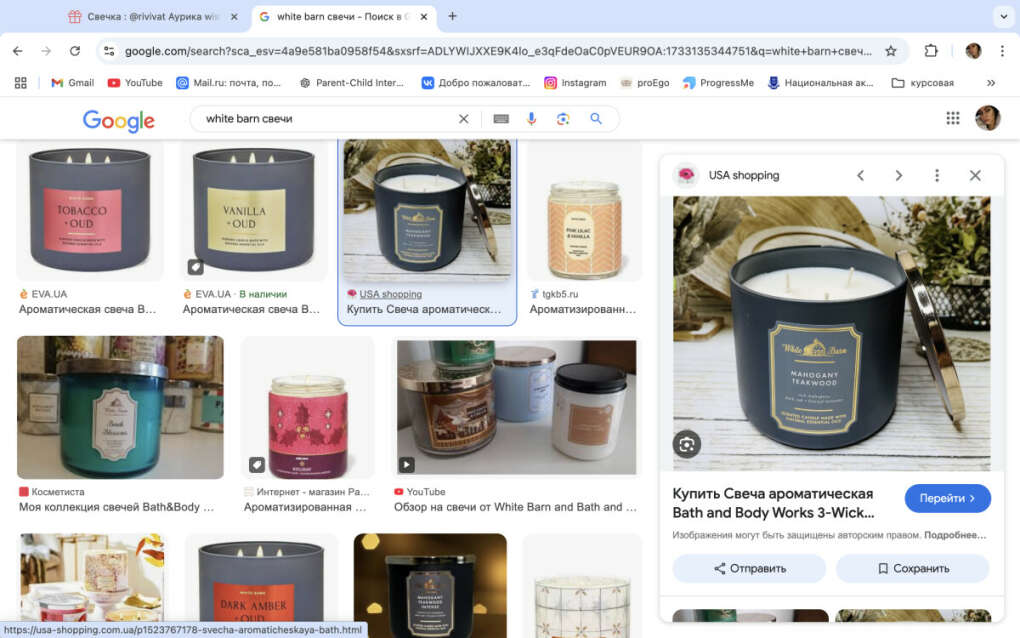Close the white barn свечи tab
This screenshot has height=638, width=1020.
pyautogui.click(x=423, y=17)
